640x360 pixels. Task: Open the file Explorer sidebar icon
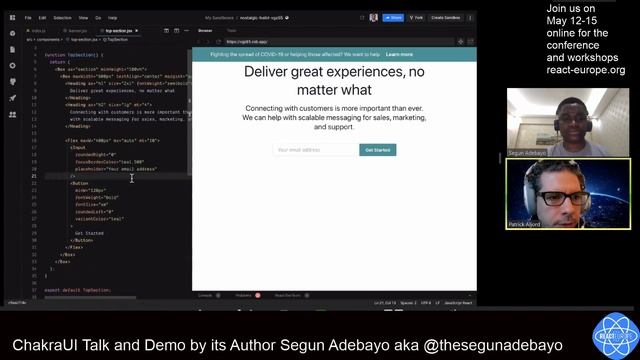(x=13, y=49)
